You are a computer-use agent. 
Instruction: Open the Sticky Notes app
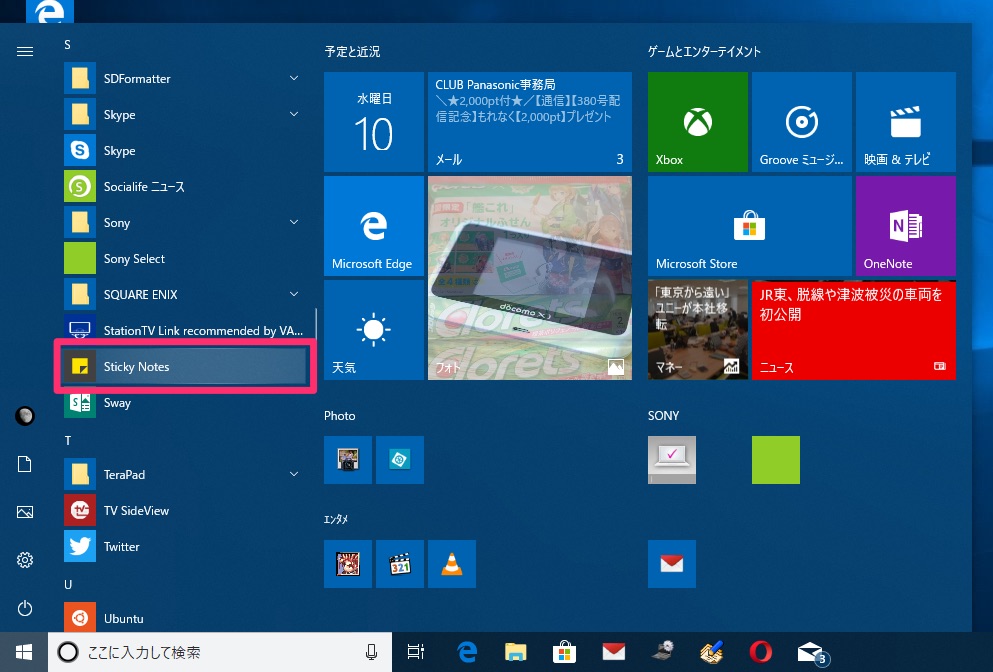(186, 367)
